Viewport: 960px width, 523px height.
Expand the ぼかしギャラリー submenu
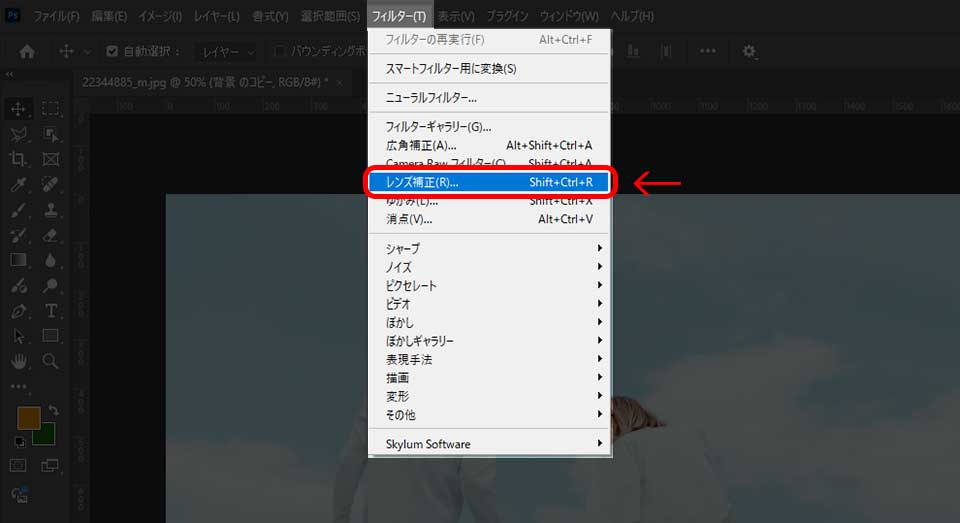coord(489,341)
